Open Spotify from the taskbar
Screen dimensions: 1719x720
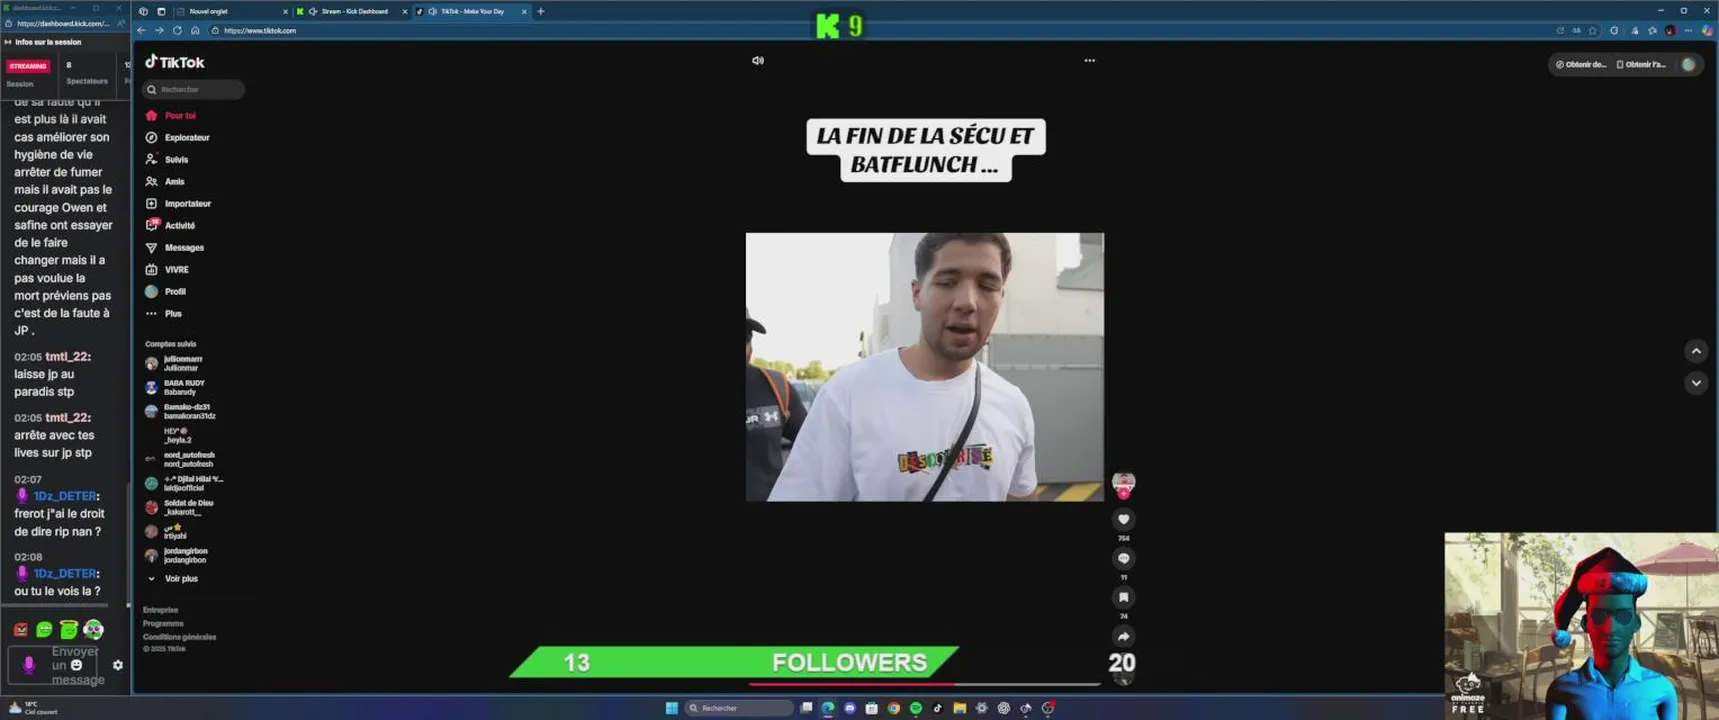coord(916,708)
